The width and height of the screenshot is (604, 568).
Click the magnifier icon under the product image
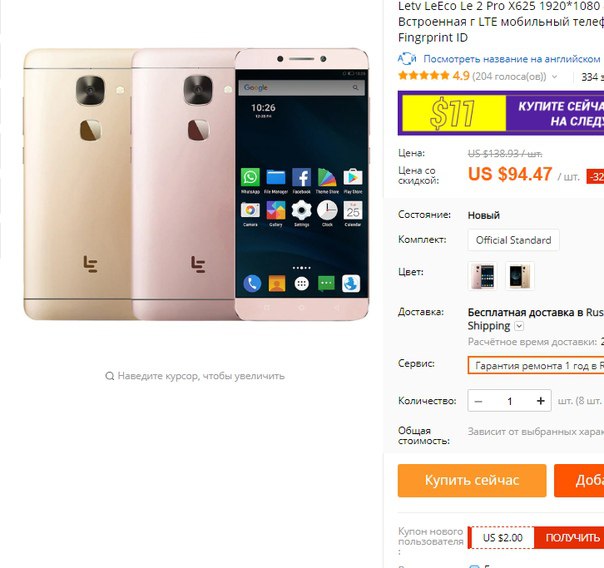[x=109, y=376]
